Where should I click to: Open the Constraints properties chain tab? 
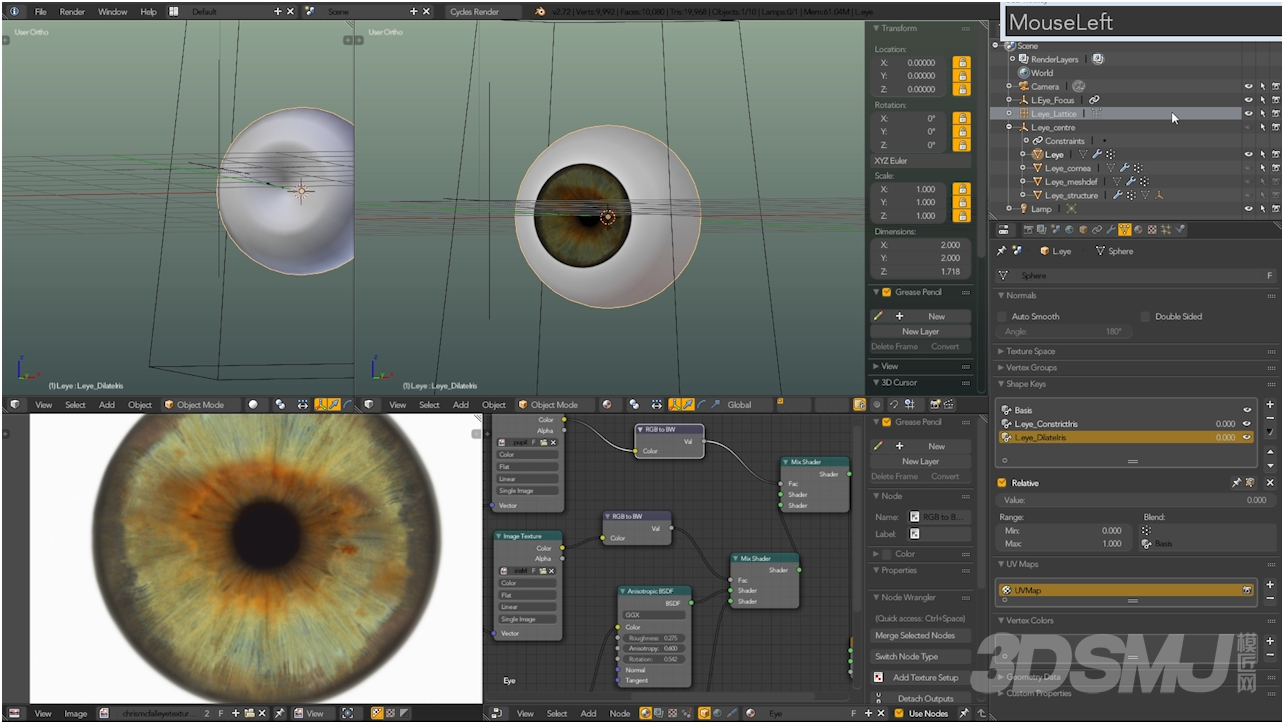pyautogui.click(x=1097, y=229)
